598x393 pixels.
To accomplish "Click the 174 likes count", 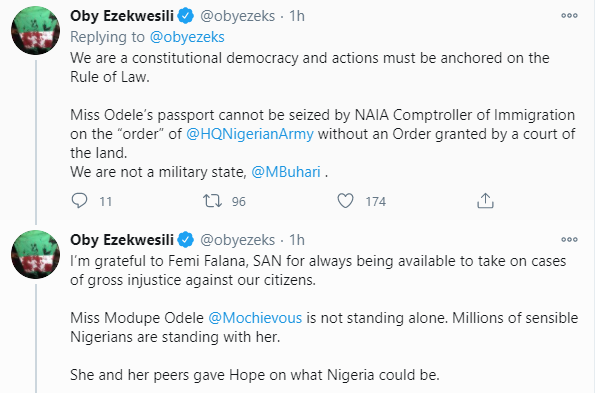I will (x=376, y=201).
